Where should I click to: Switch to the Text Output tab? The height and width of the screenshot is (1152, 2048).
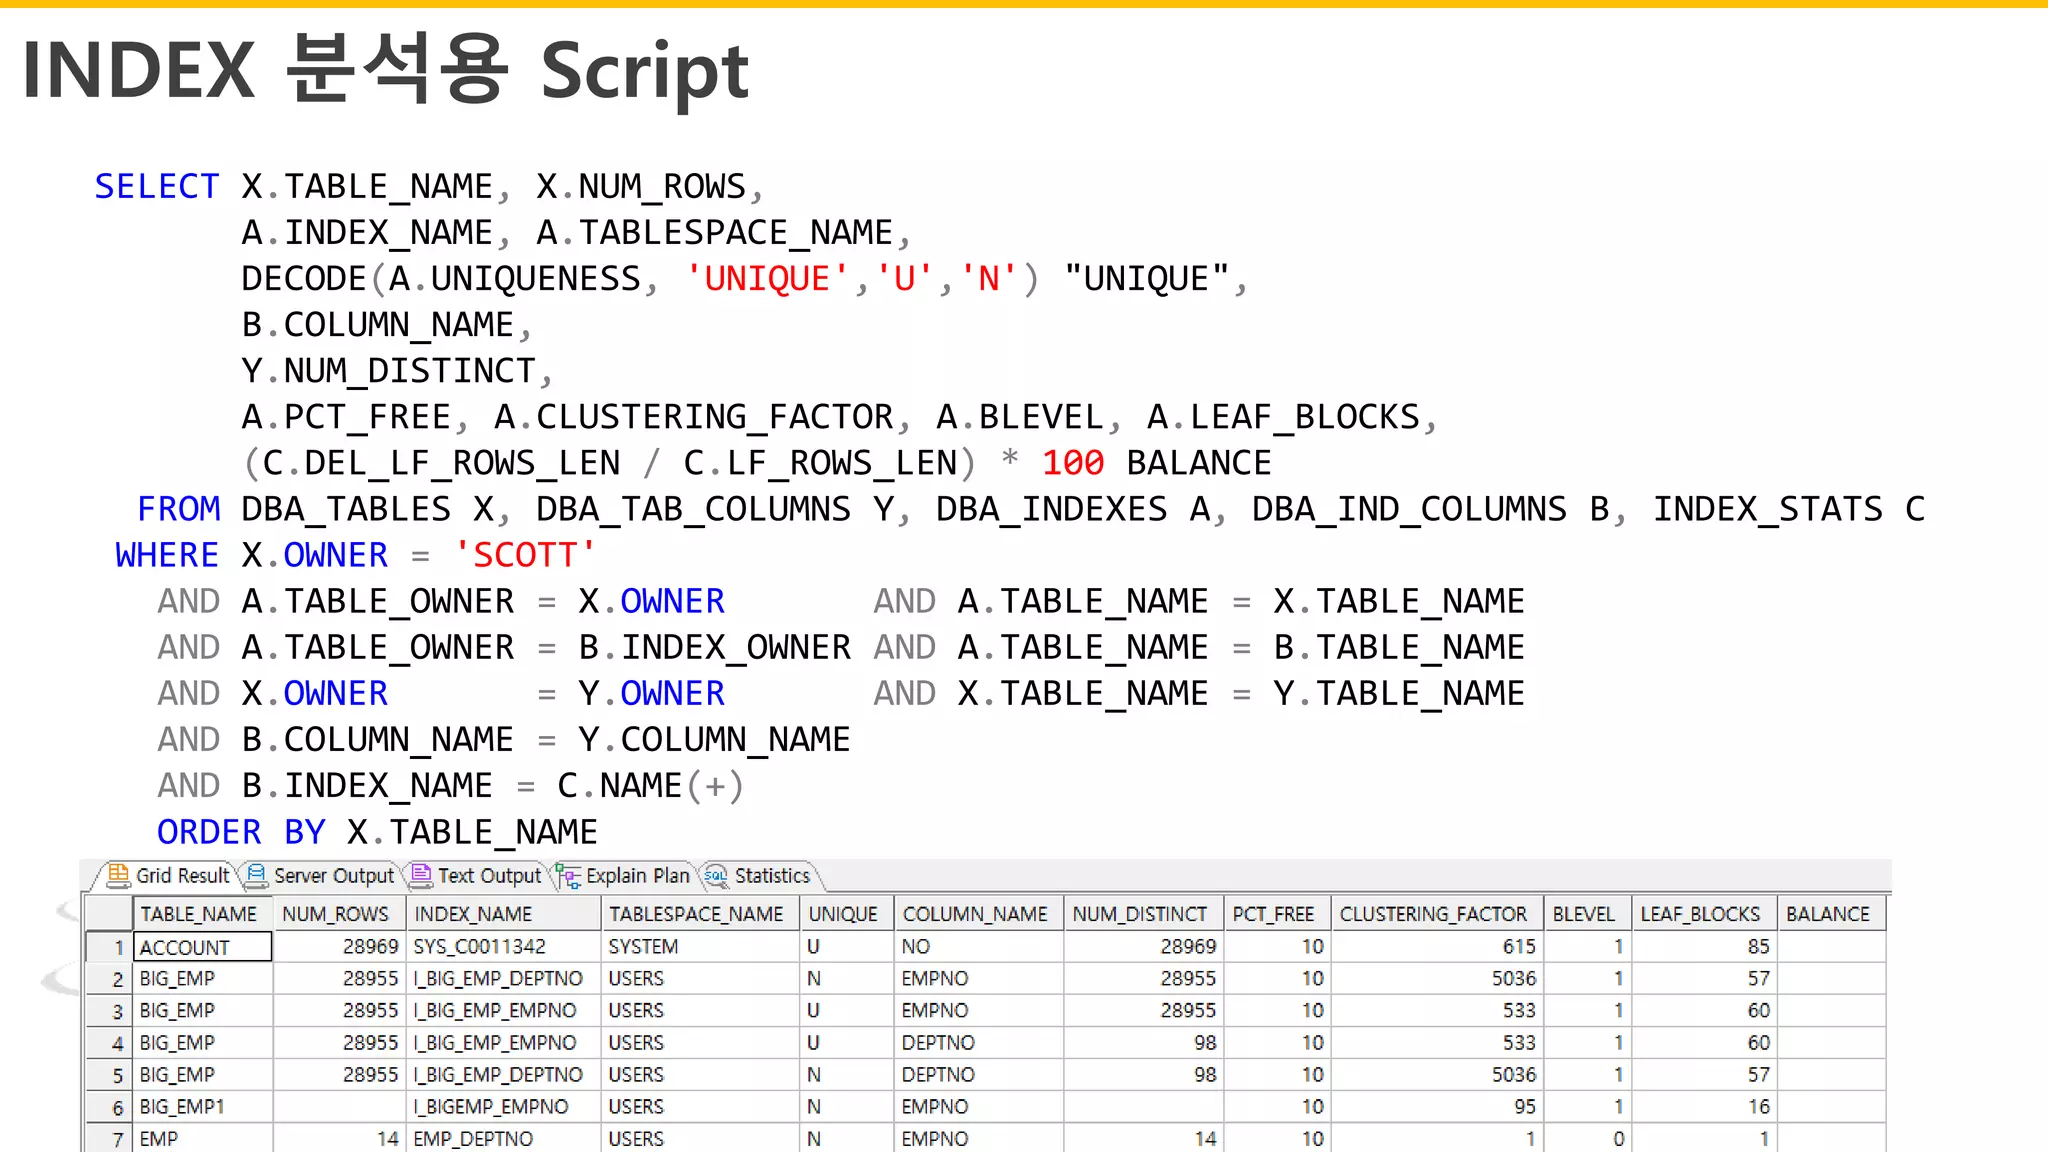tap(477, 875)
